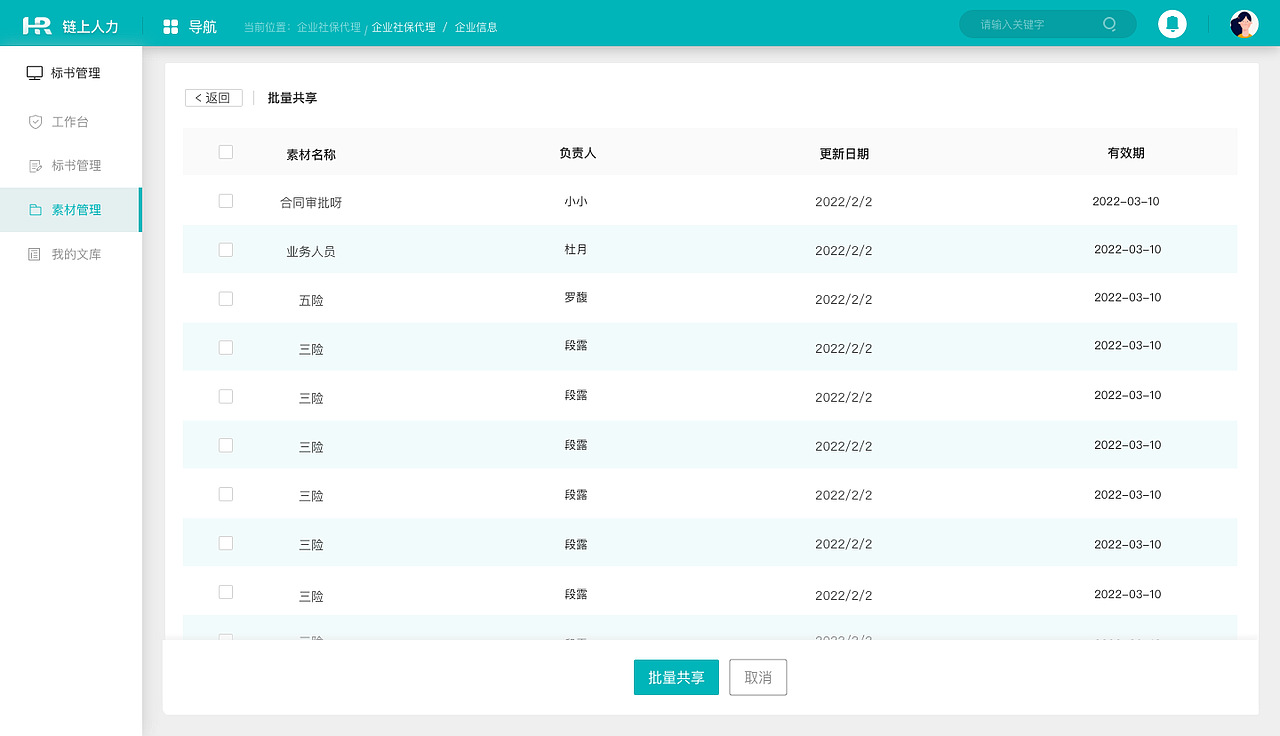The height and width of the screenshot is (736, 1280).
Task: Click the 企业信息 breadcrumb
Action: click(x=476, y=27)
